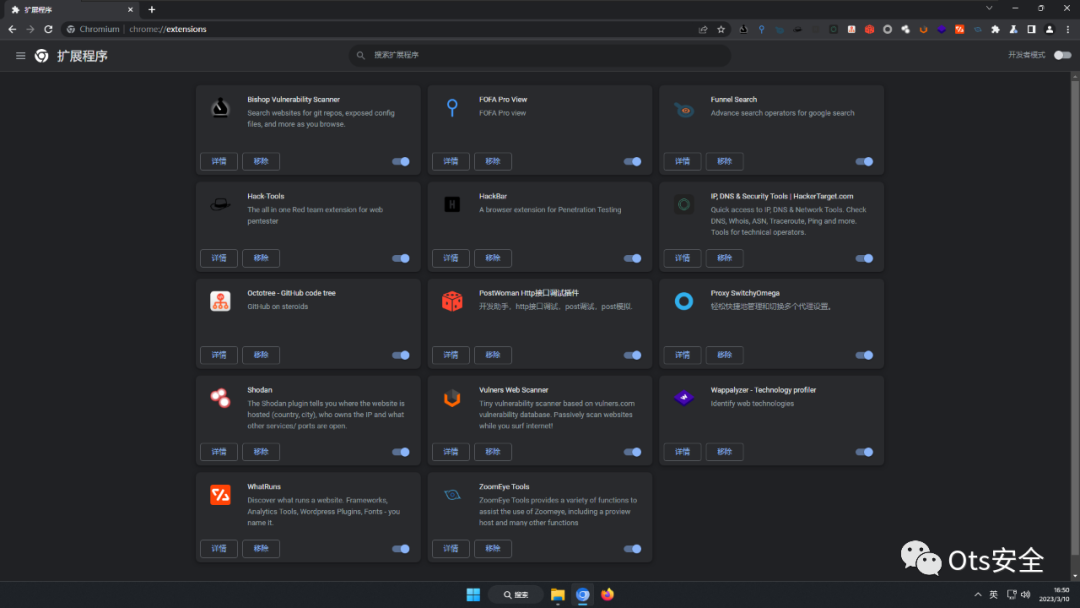Open Wappalyzer purple icon in browser toolbar
This screenshot has width=1080, height=608.
click(942, 30)
